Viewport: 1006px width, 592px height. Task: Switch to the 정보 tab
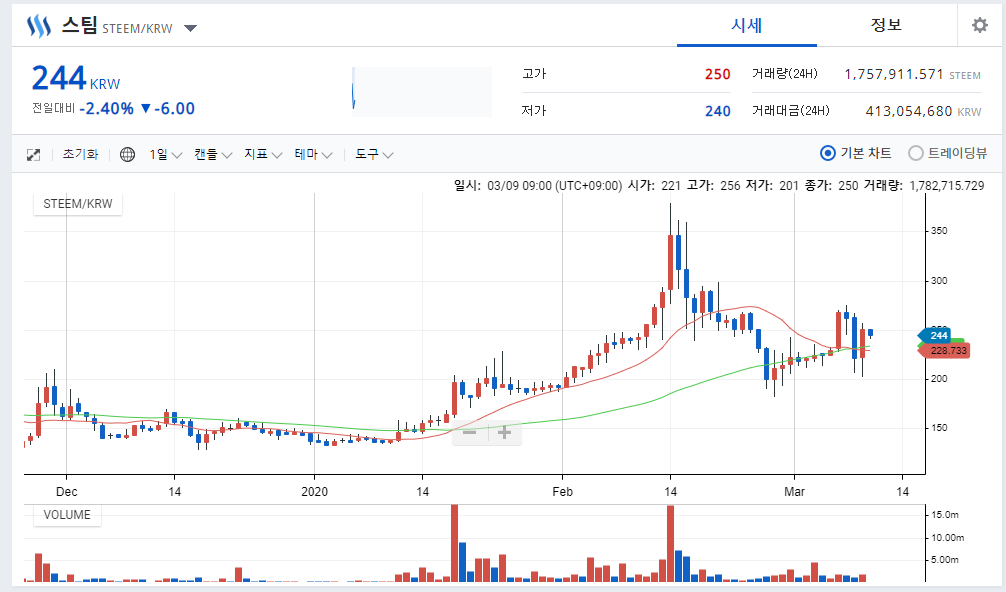tap(886, 25)
